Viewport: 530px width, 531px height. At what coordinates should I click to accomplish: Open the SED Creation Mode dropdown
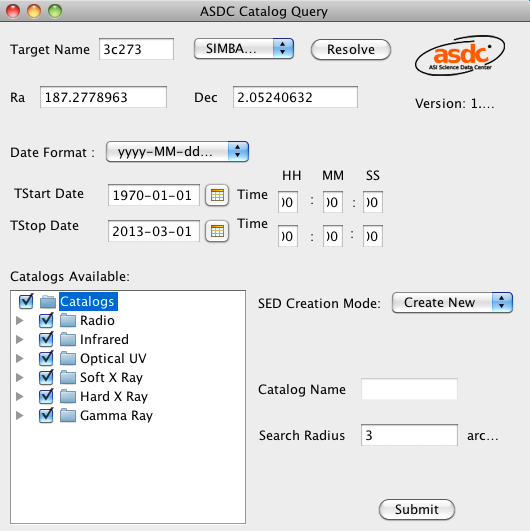click(x=452, y=302)
